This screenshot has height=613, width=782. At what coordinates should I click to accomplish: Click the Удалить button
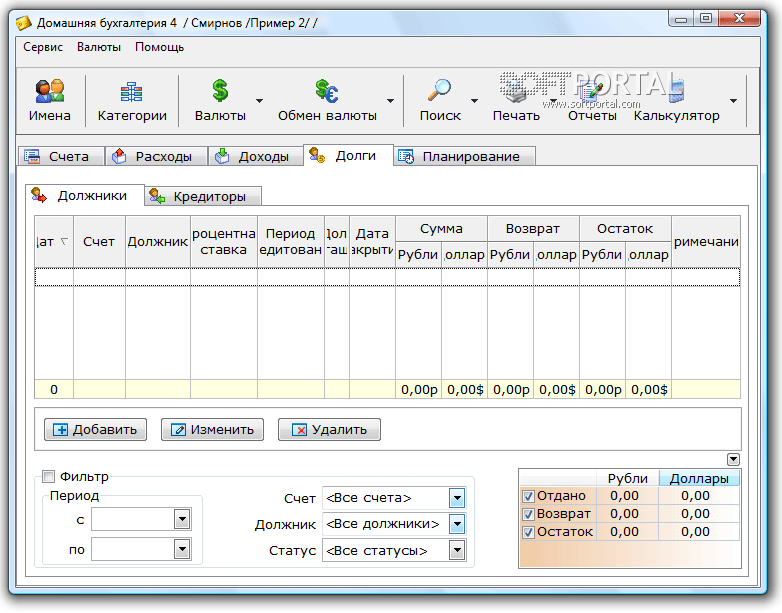[329, 429]
